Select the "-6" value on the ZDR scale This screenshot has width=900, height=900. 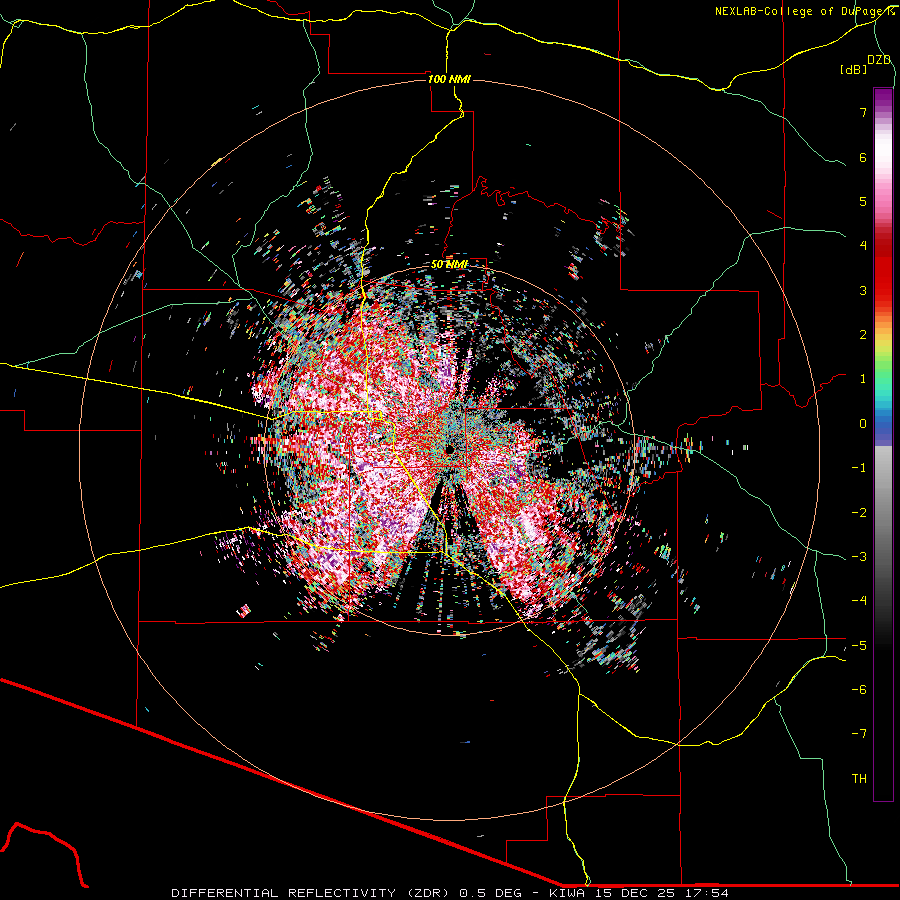tap(859, 690)
